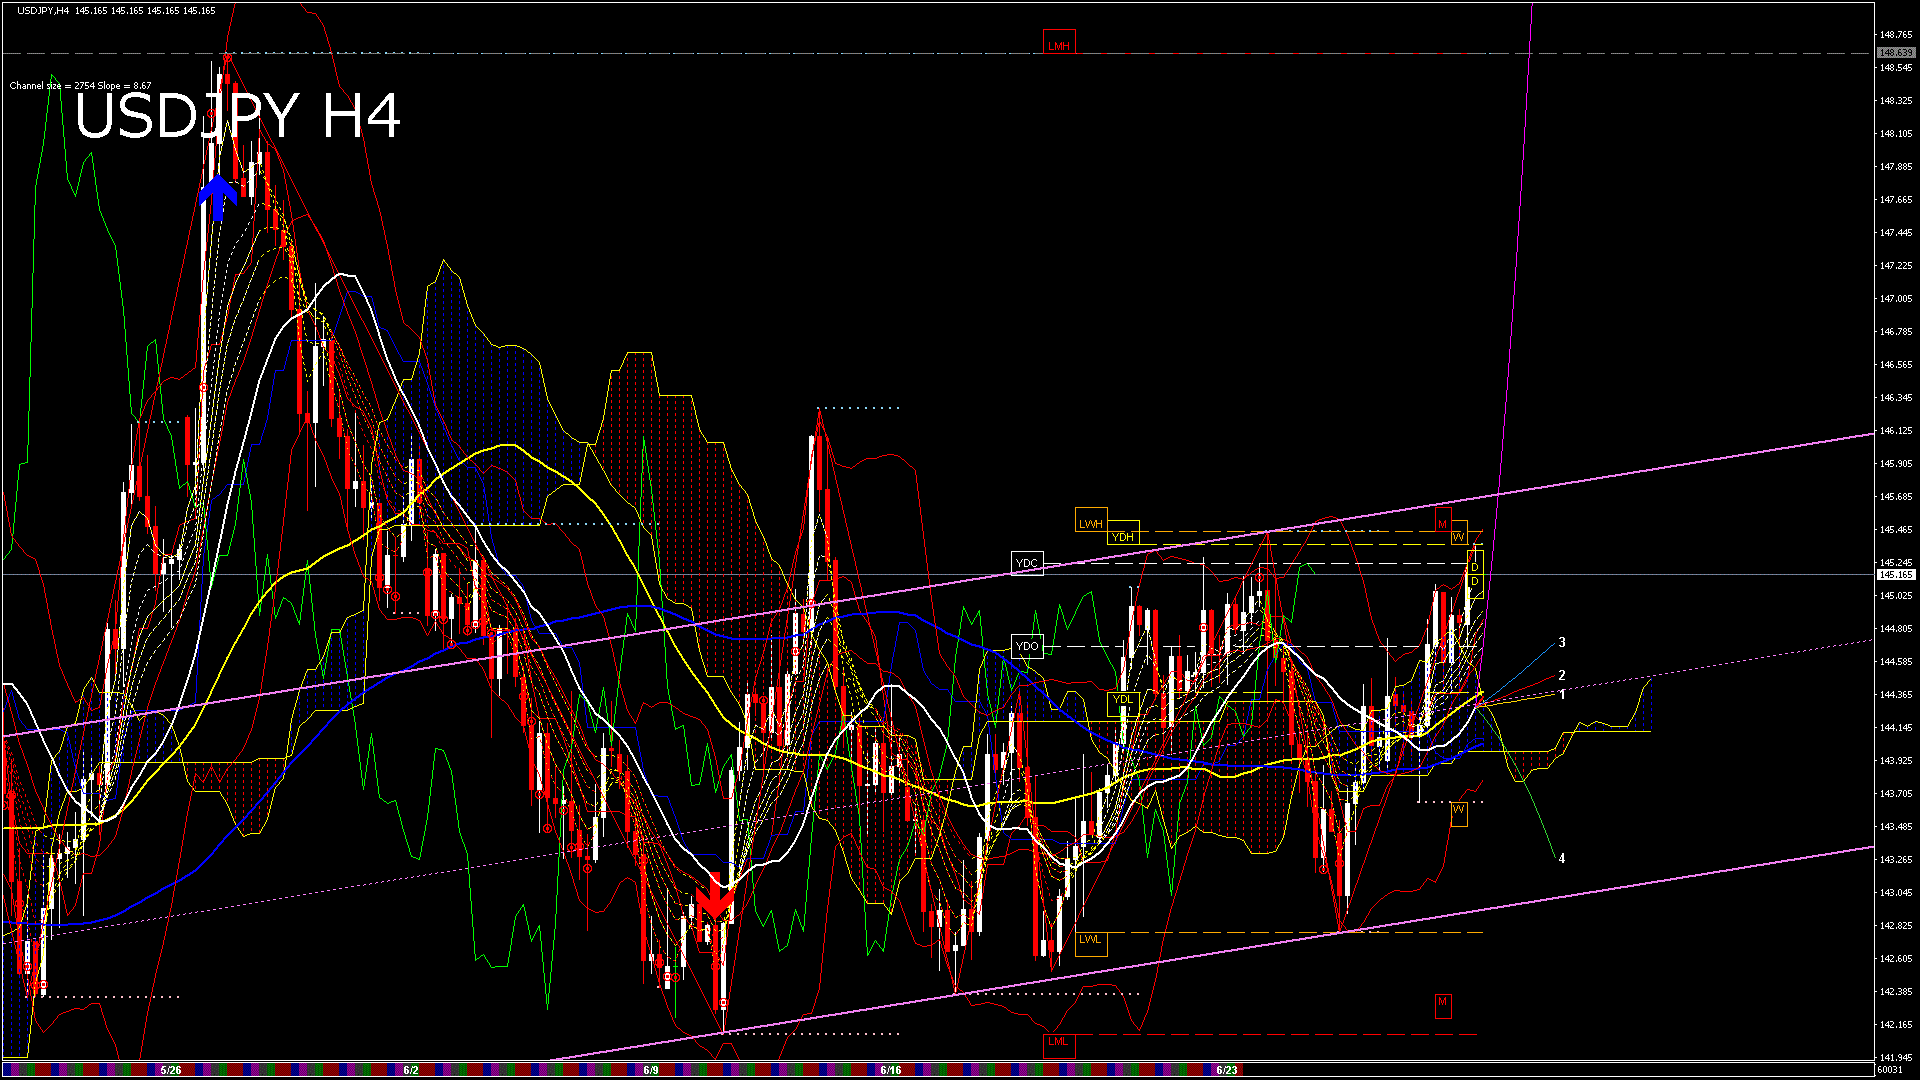
Task: Click the large USDJPY H4 title text
Action: tap(237, 116)
